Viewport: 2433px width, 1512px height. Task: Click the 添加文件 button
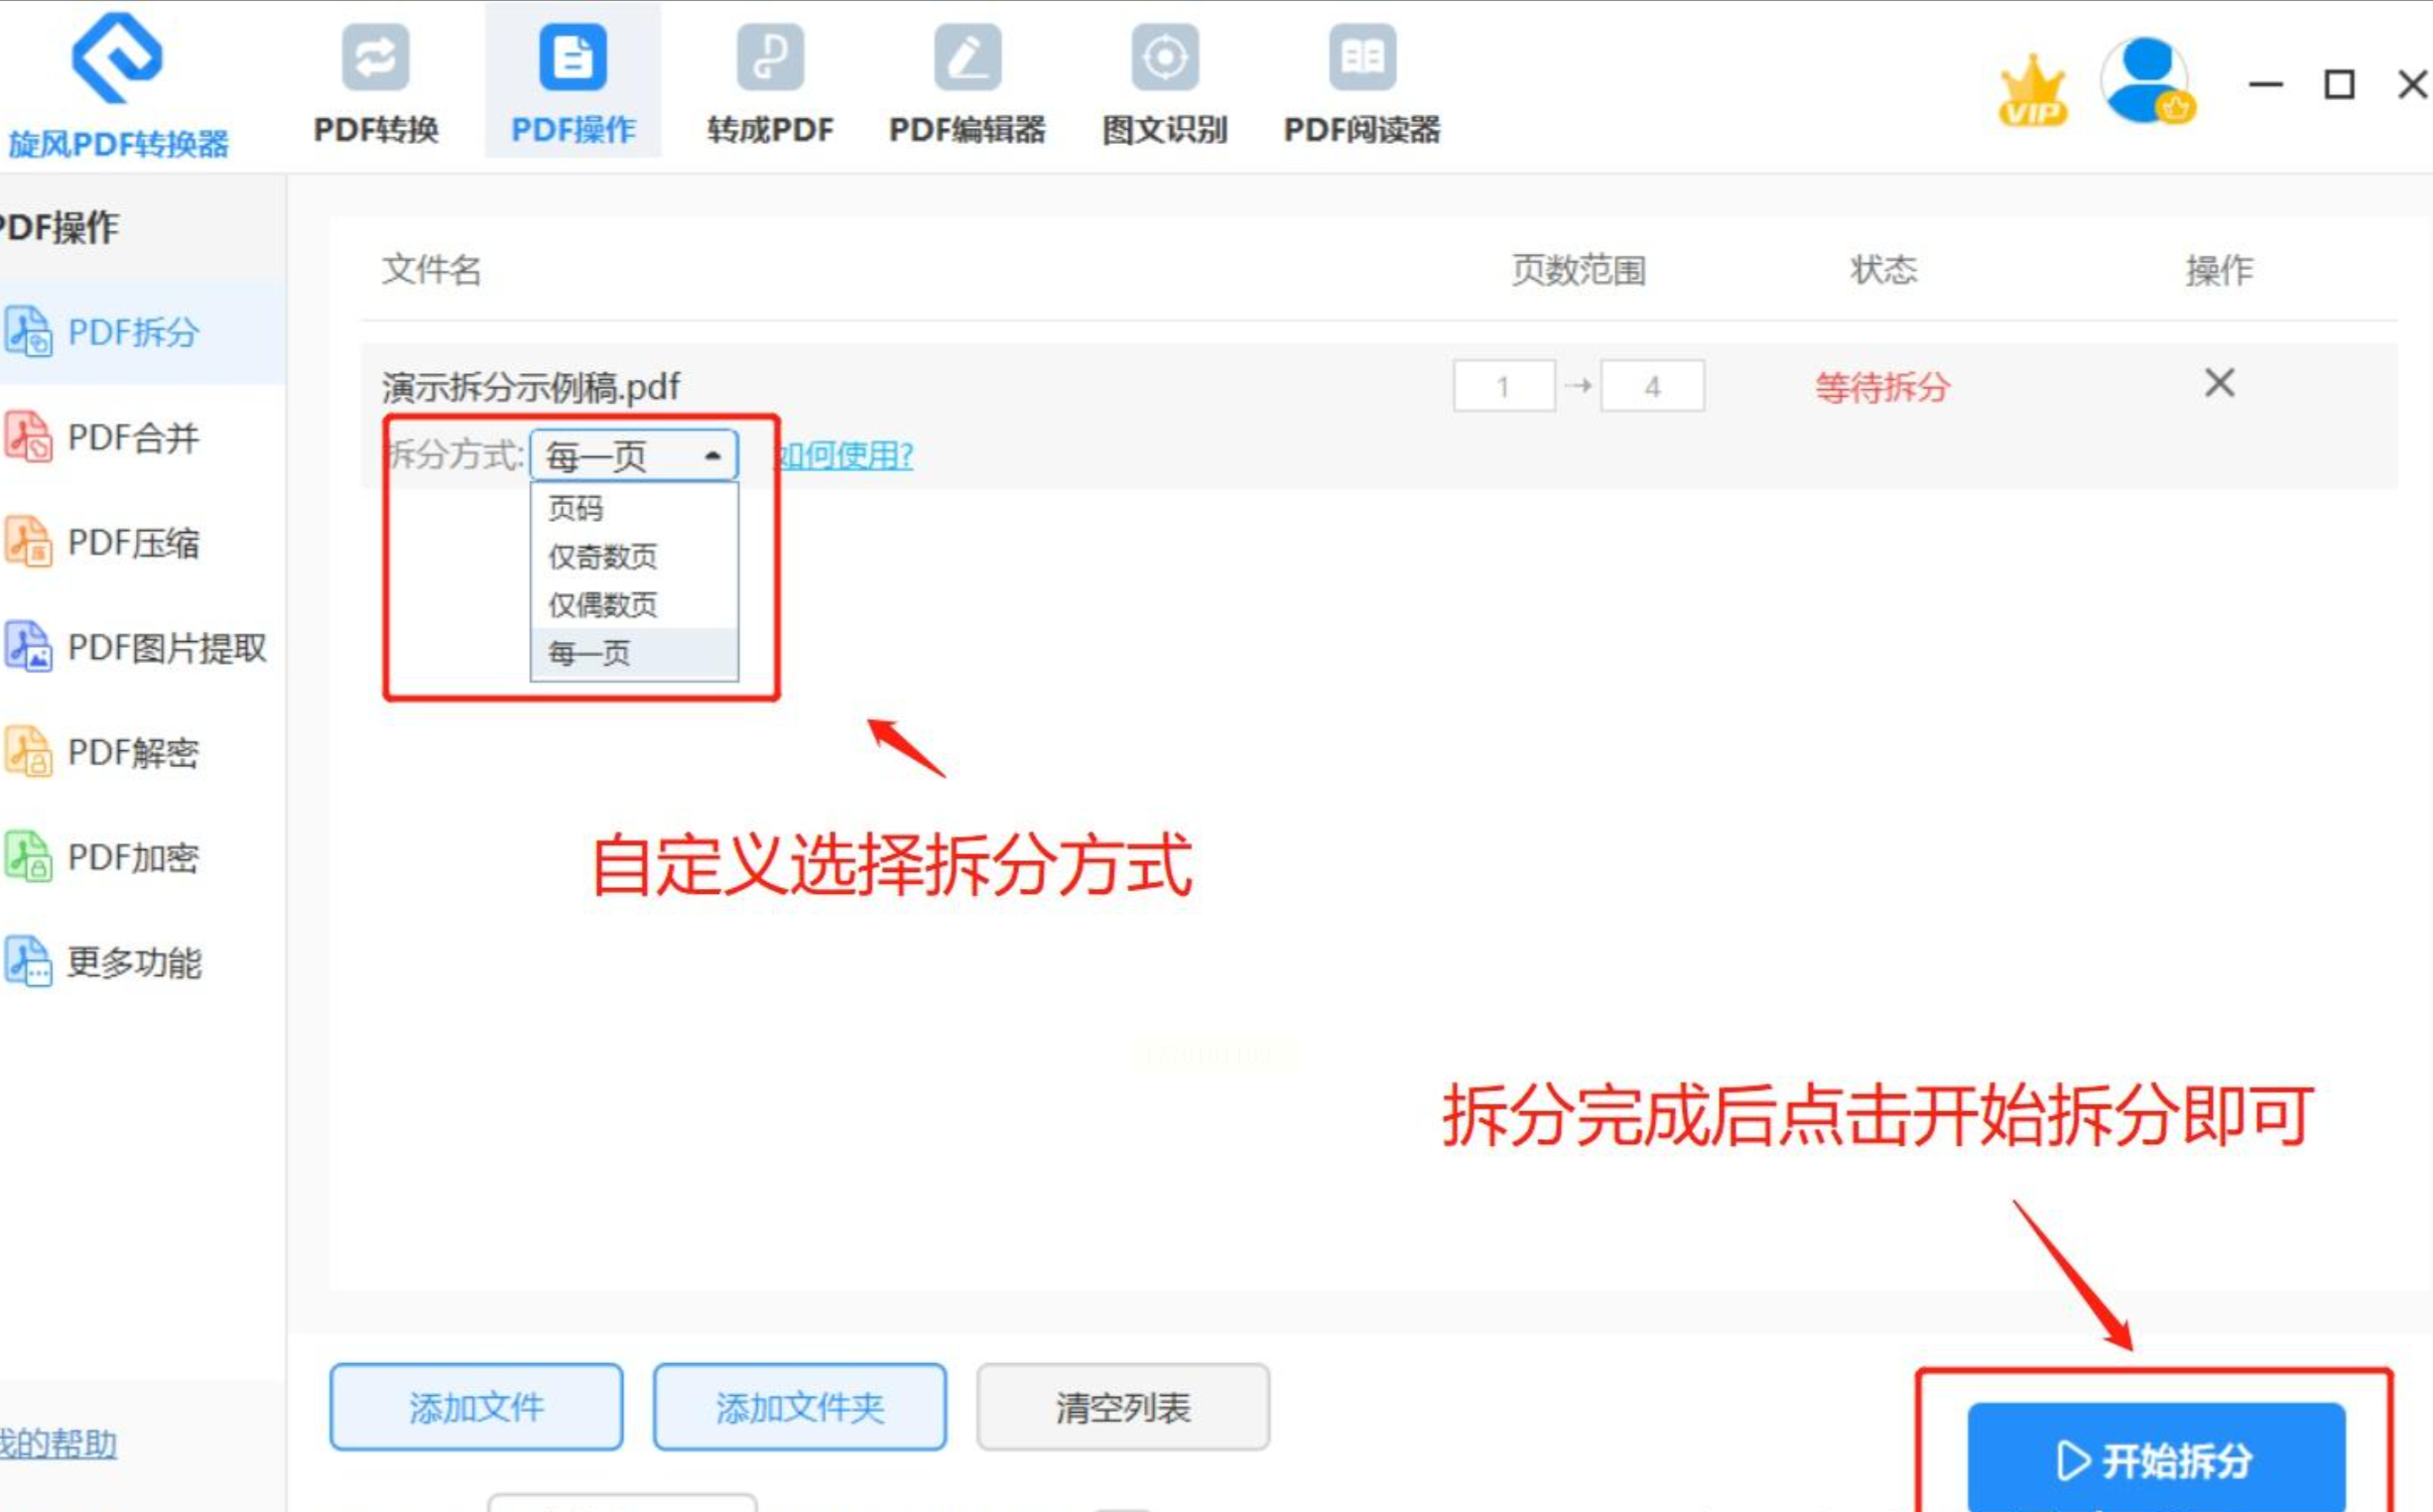click(476, 1407)
